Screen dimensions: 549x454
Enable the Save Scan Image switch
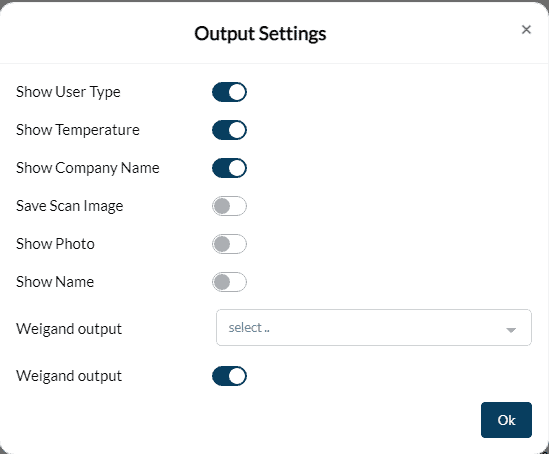click(x=229, y=206)
